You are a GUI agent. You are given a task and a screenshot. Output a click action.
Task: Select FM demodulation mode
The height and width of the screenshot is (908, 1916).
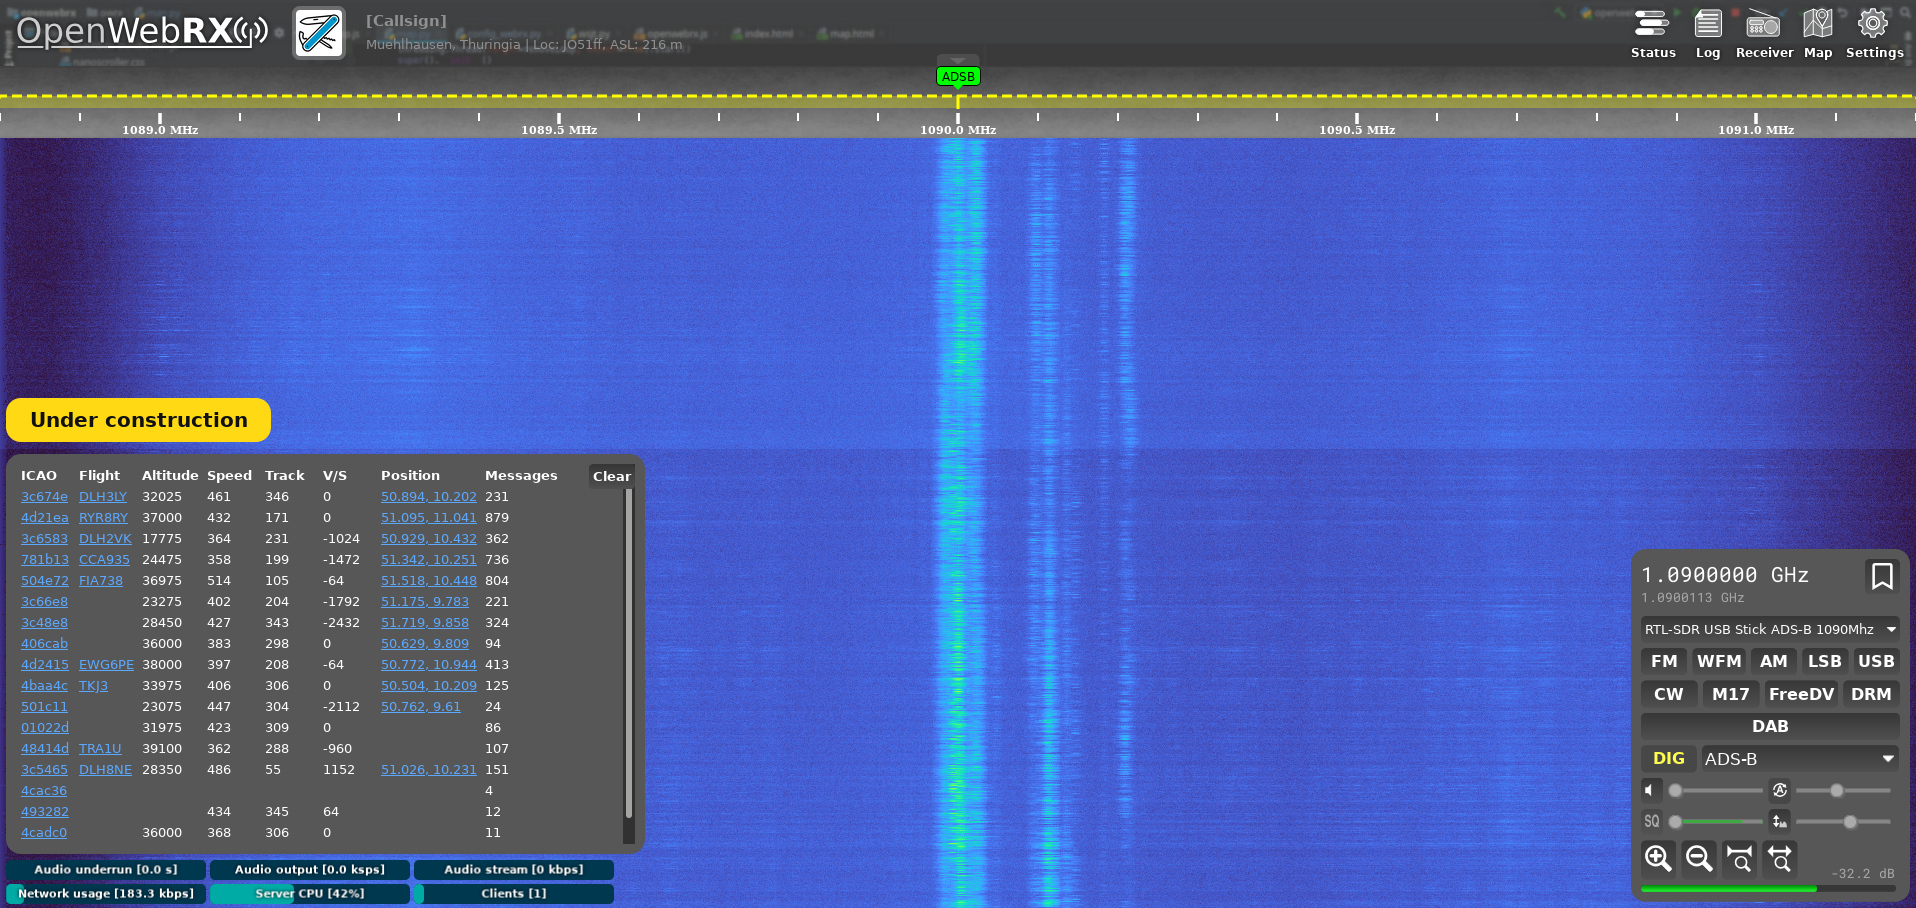tap(1664, 661)
